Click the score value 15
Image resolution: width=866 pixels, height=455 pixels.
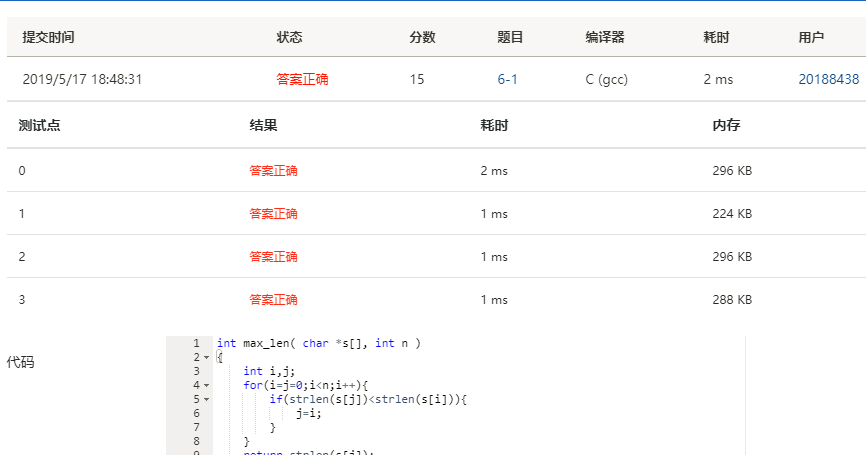pyautogui.click(x=417, y=80)
